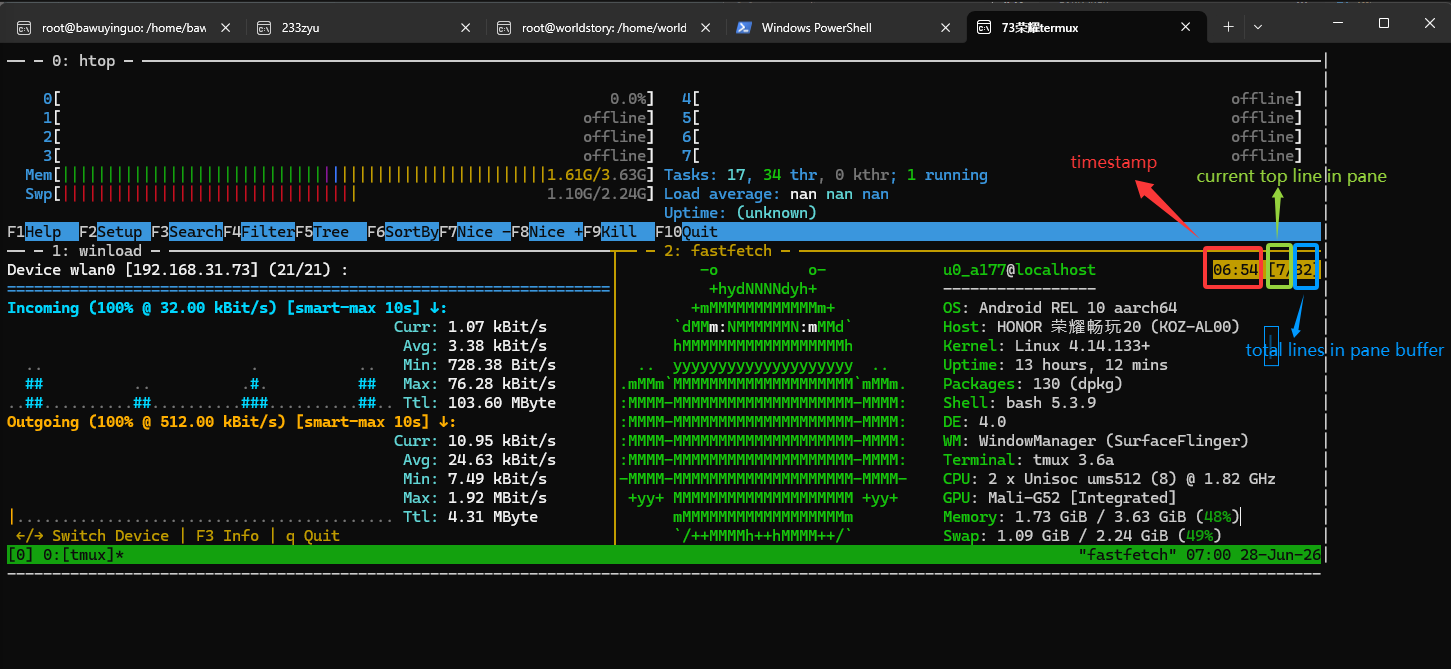Image resolution: width=1451 pixels, height=669 pixels.
Task: Click CPU 7 offline meter row
Action: [x=992, y=156]
